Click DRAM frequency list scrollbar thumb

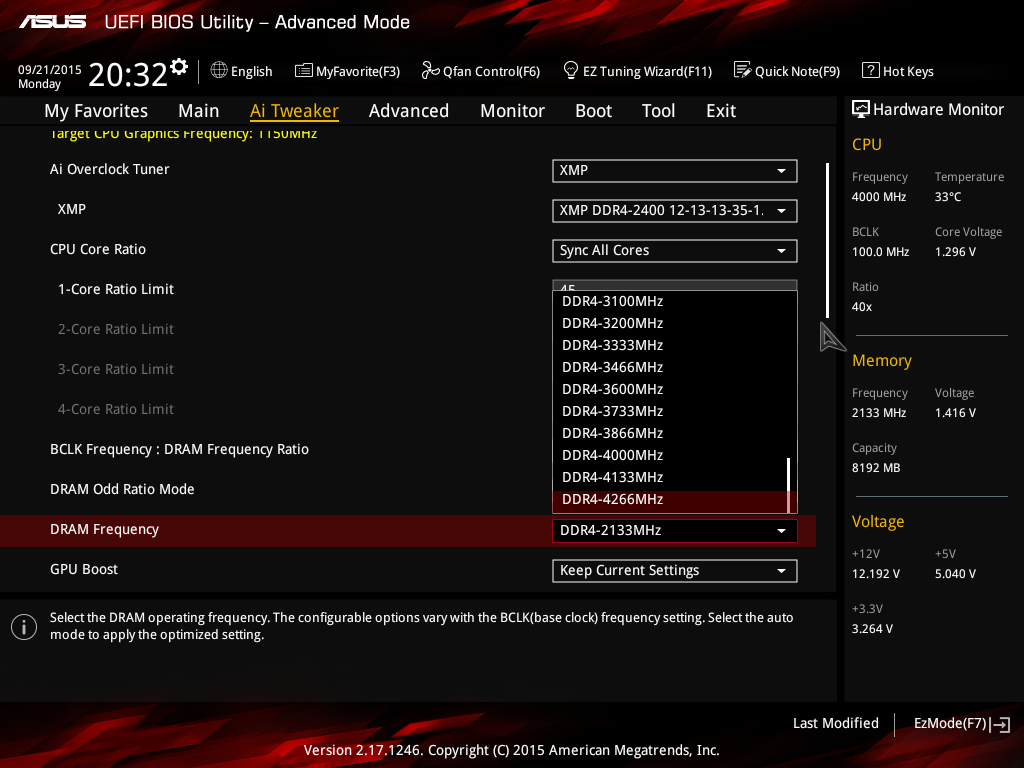pyautogui.click(x=789, y=484)
